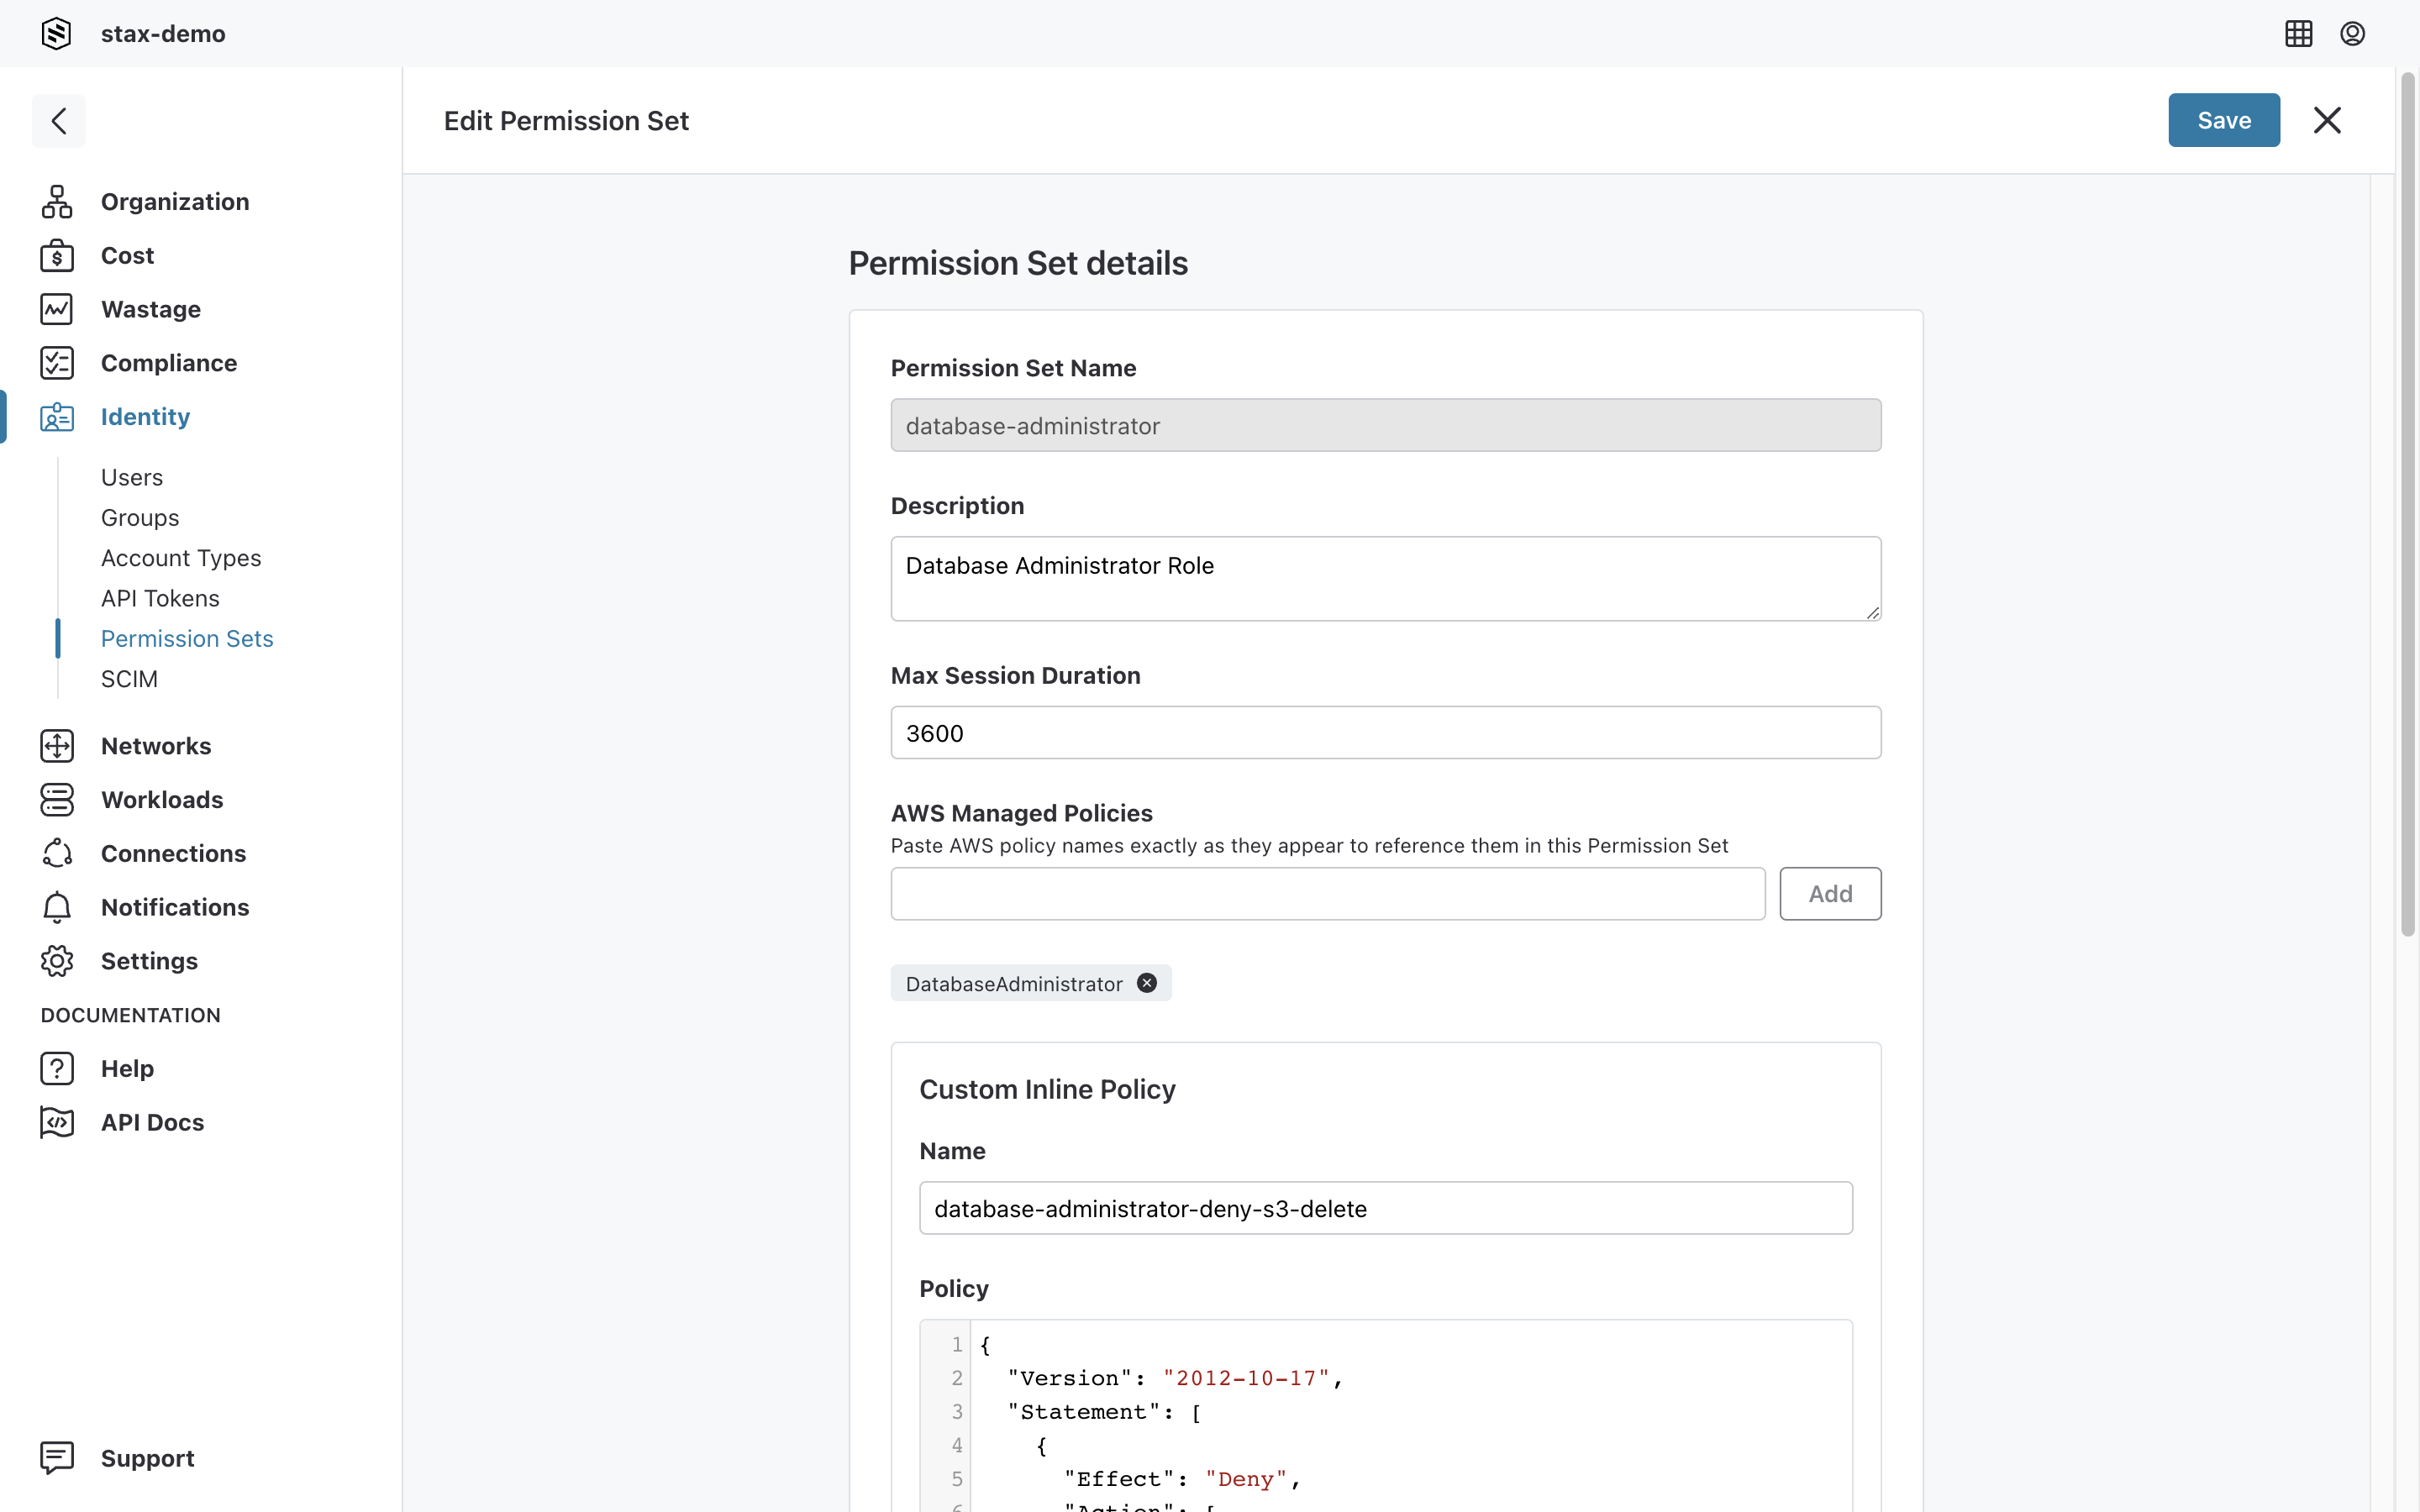
Task: Open Settings section
Action: 149,961
